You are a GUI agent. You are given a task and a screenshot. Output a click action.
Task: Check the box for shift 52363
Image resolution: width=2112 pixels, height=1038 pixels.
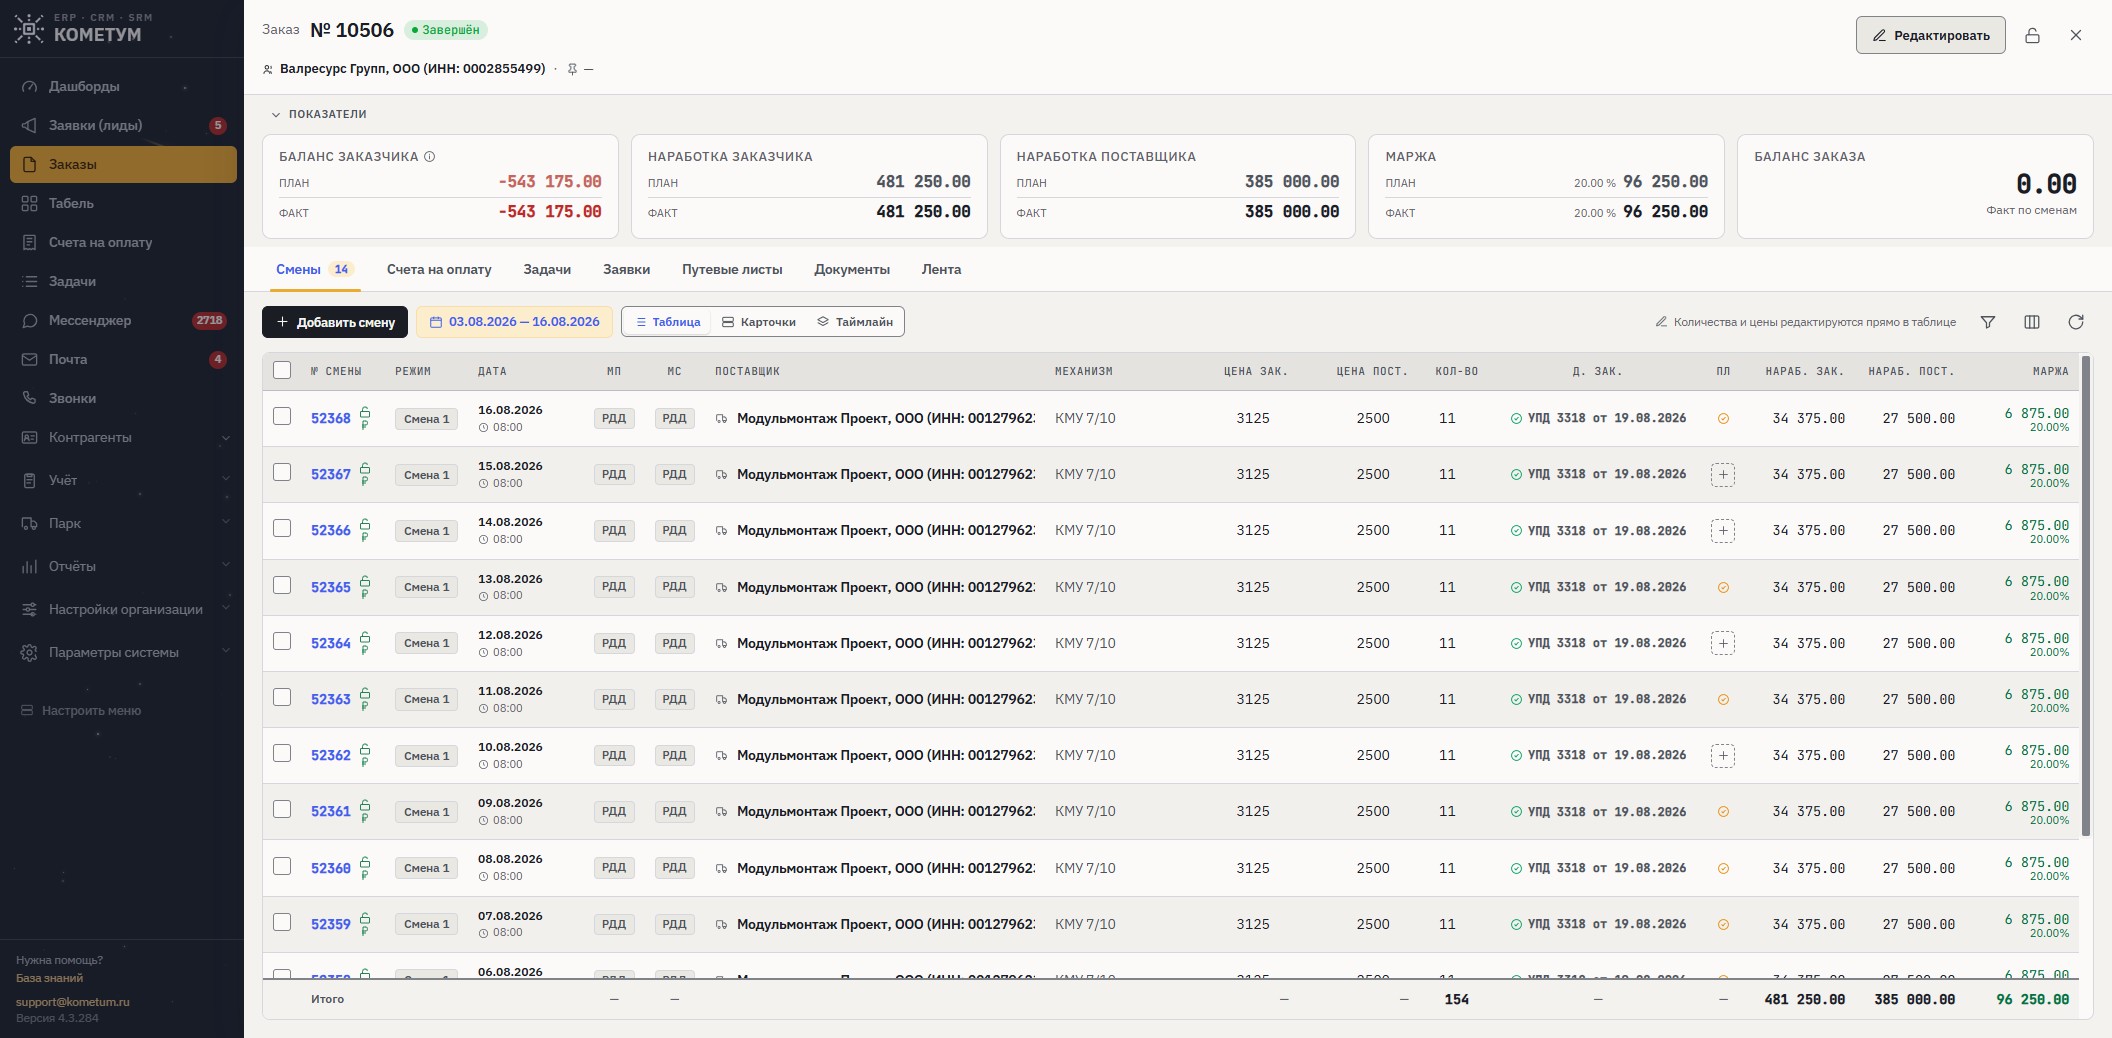282,697
